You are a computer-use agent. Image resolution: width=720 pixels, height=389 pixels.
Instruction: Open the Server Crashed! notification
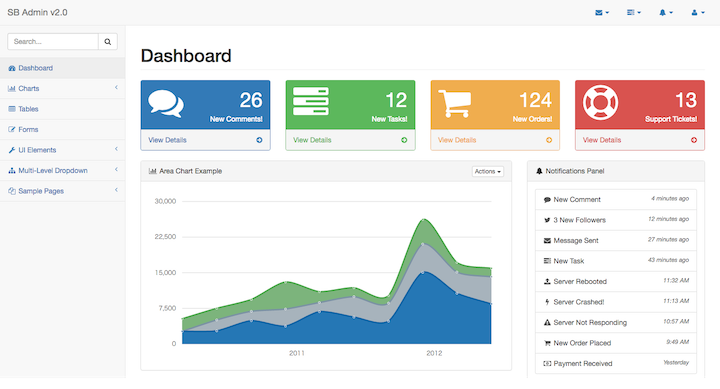pyautogui.click(x=616, y=302)
